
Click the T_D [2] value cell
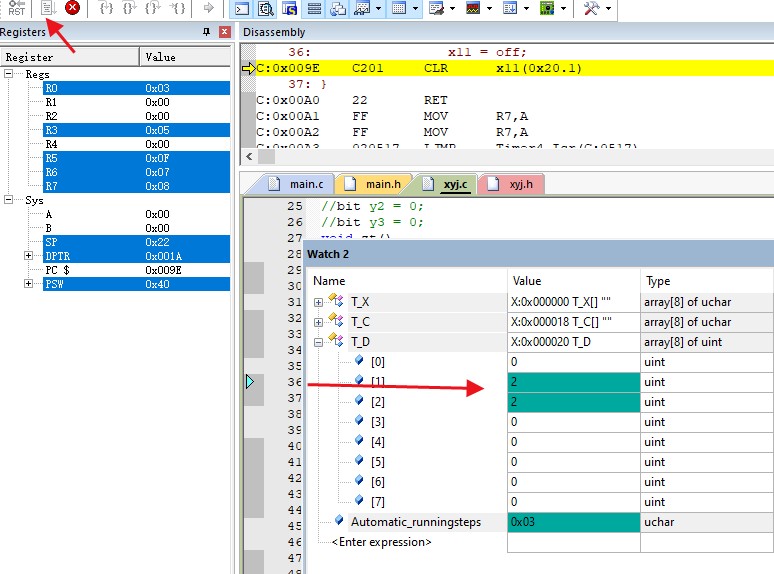(574, 402)
